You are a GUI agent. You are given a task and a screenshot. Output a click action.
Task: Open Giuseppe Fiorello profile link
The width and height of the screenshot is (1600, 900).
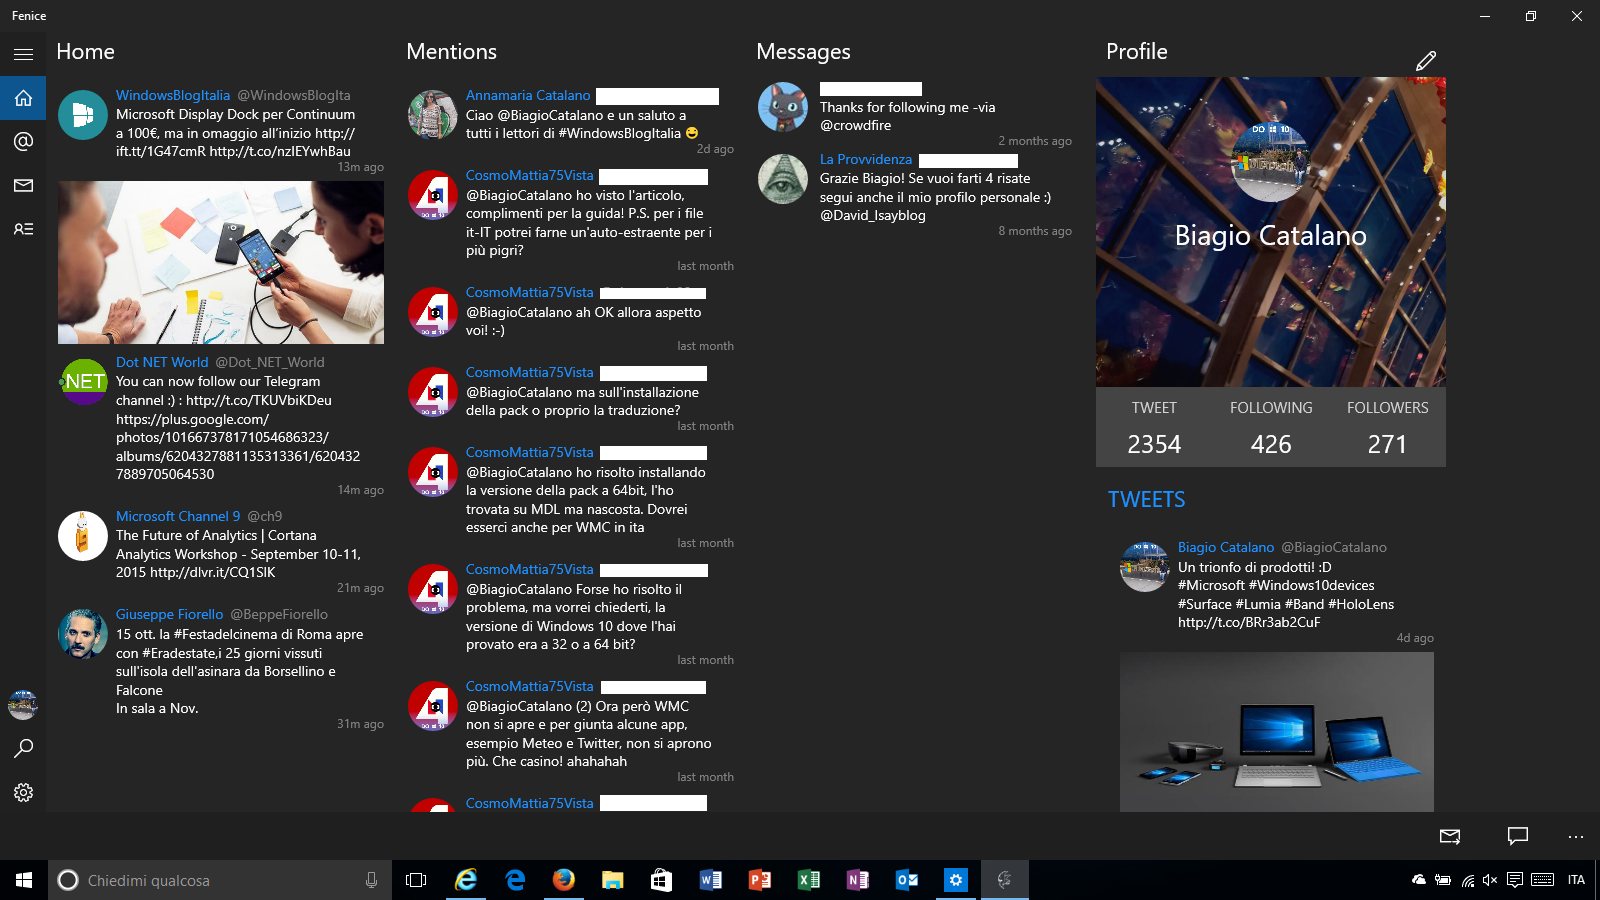pos(170,614)
